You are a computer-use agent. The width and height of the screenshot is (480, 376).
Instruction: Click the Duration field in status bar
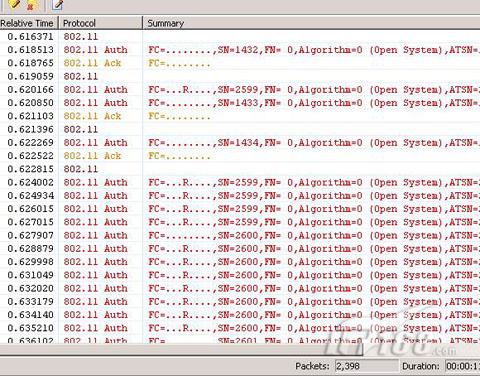coord(463,366)
